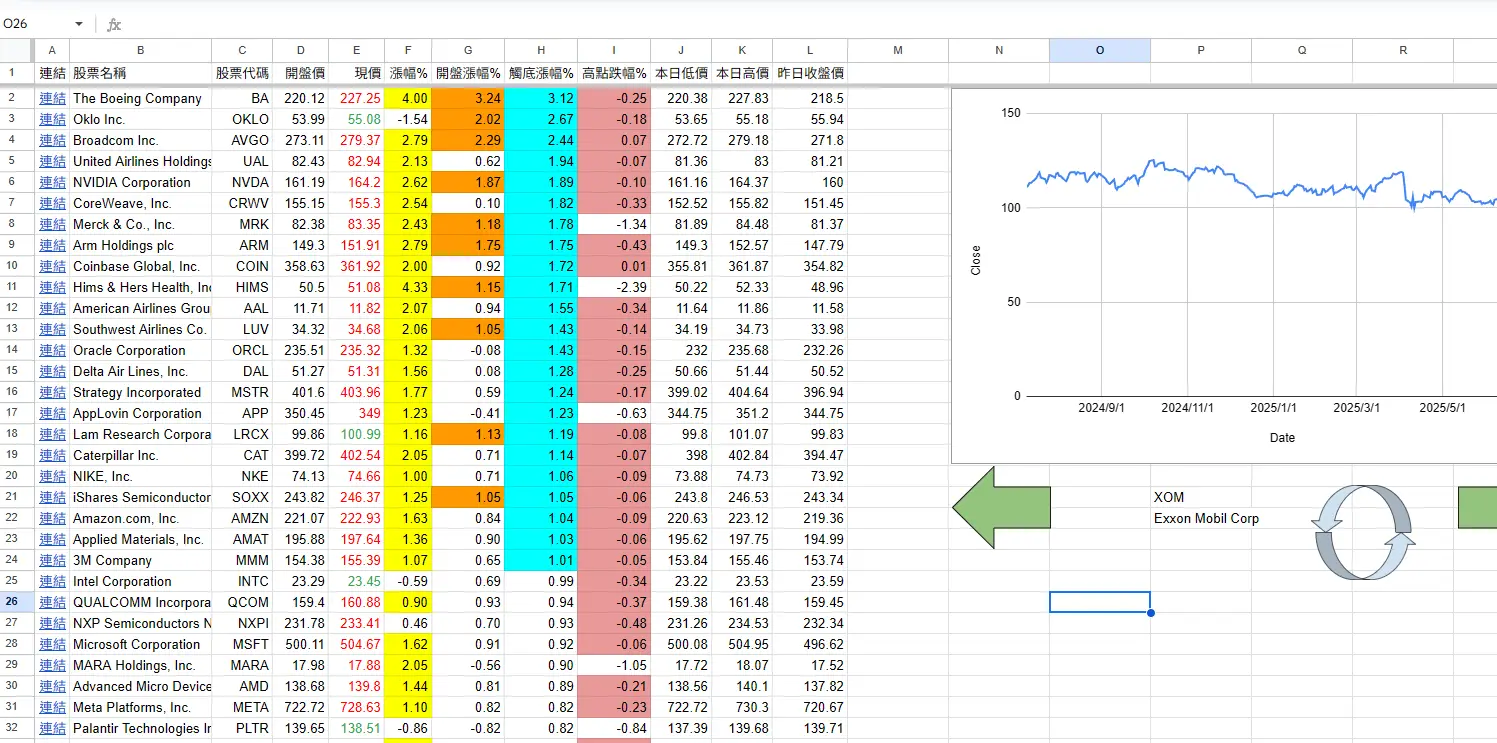Select column O header
Viewport: 1497px width, 743px height.
(1100, 50)
